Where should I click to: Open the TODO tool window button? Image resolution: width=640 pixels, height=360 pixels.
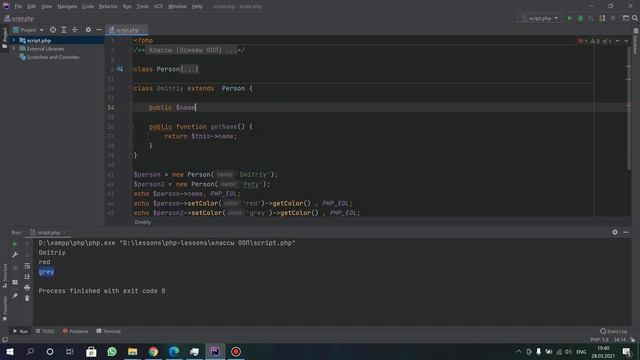pyautogui.click(x=45, y=331)
